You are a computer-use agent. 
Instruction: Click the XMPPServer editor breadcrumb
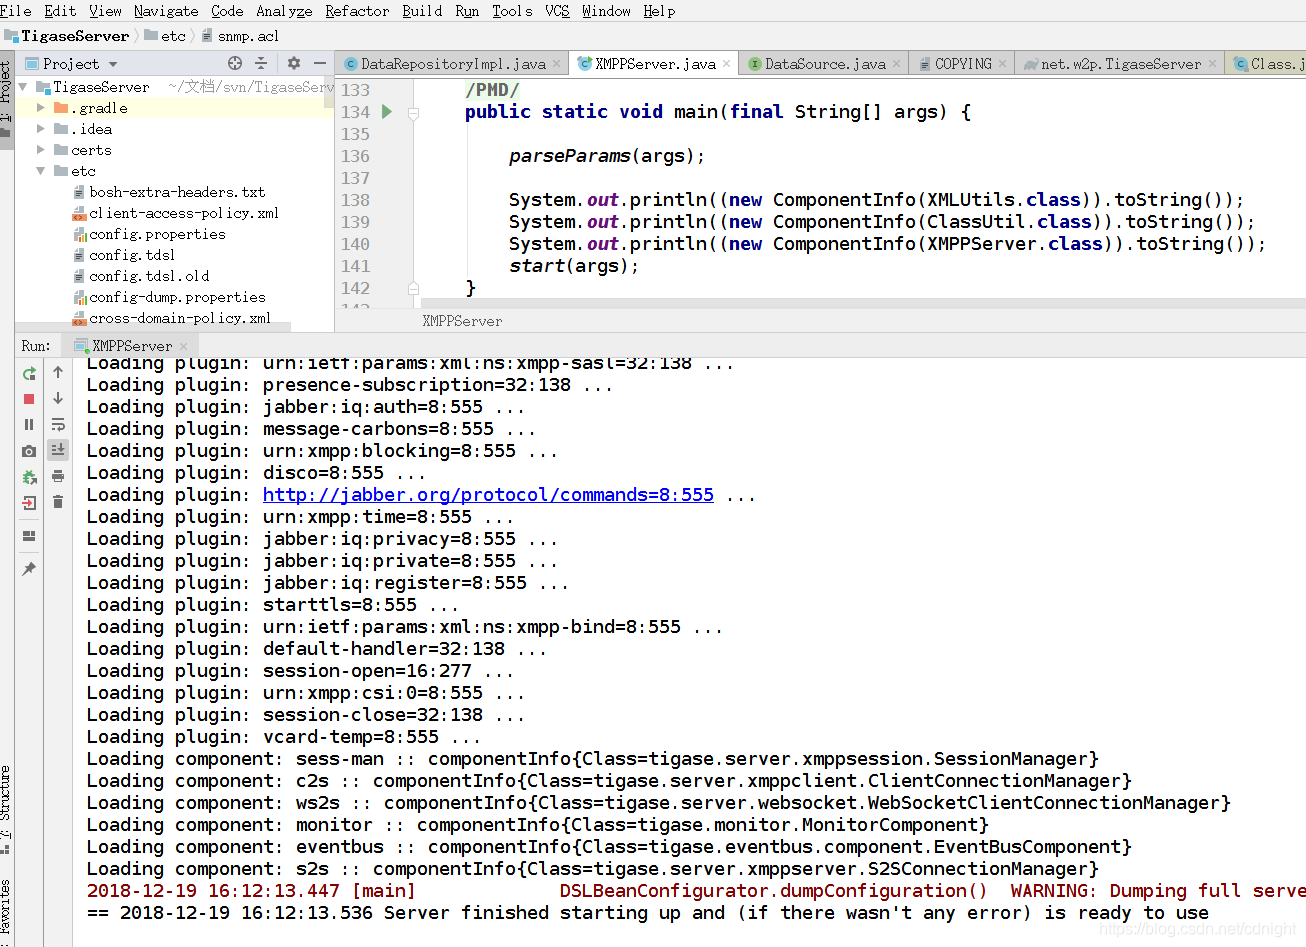(x=462, y=321)
